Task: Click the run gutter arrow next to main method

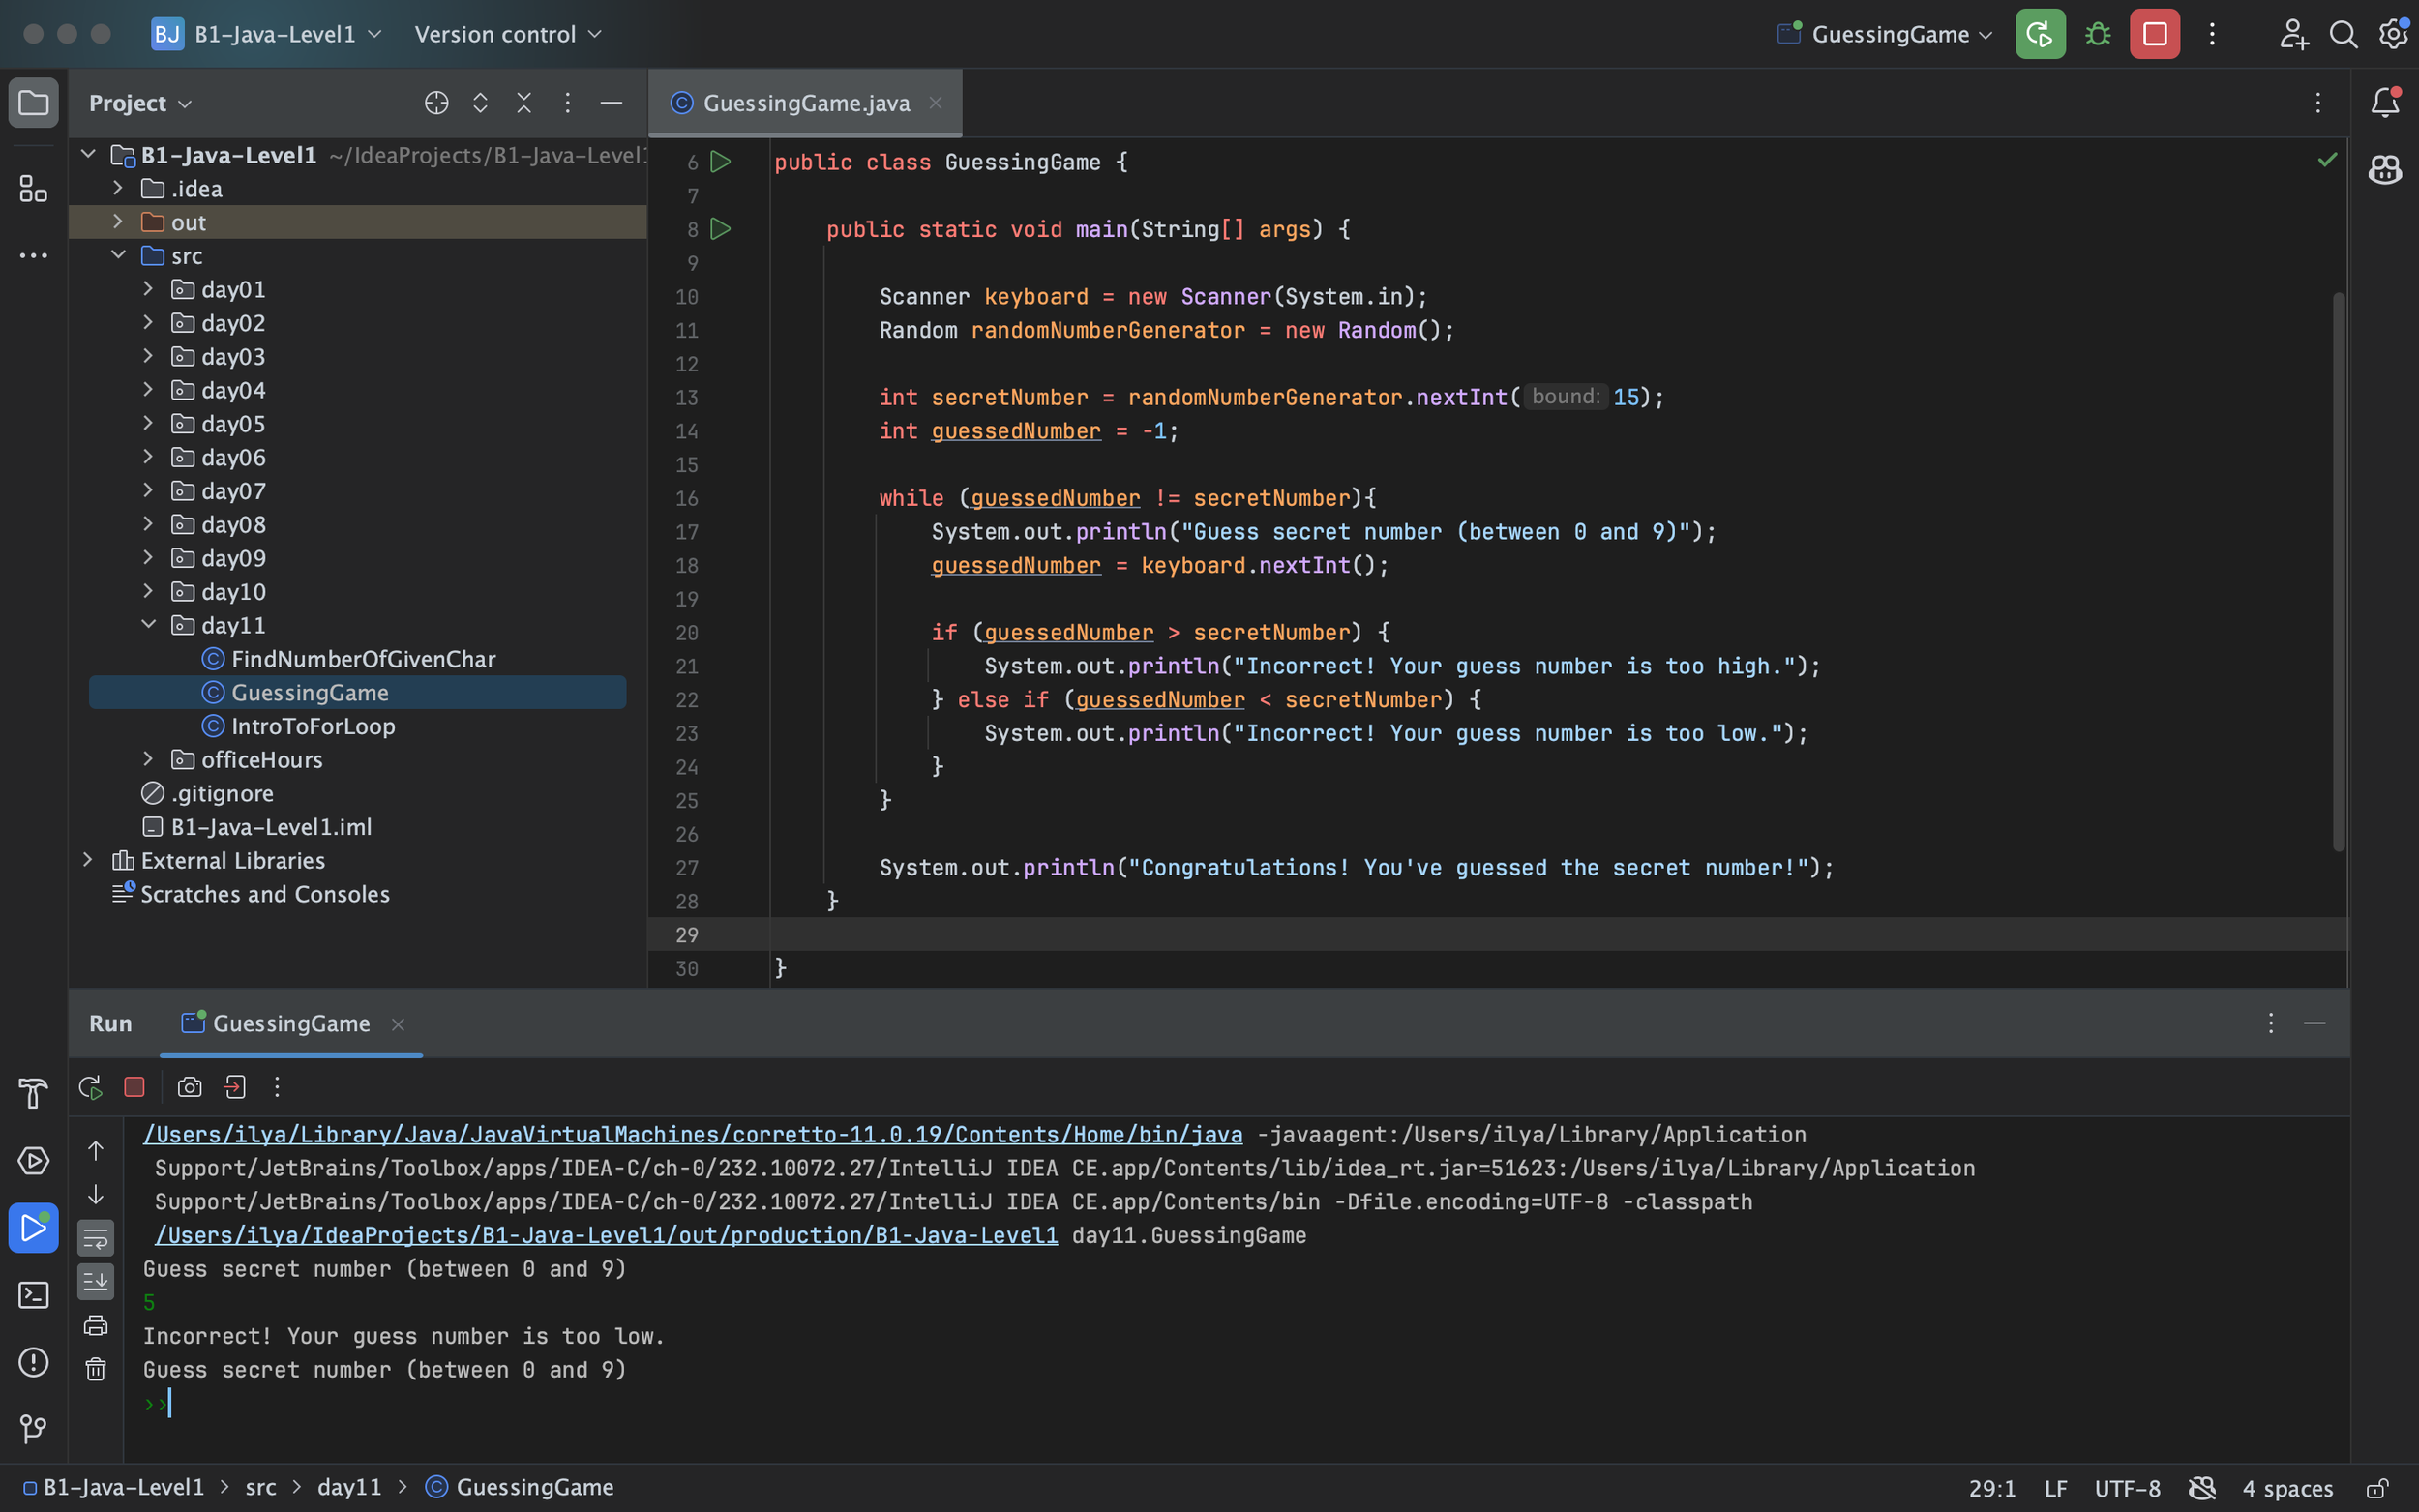Action: point(720,229)
